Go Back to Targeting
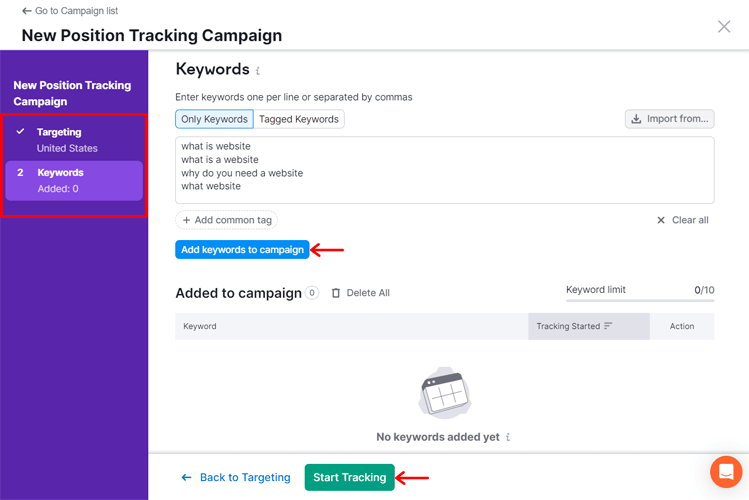Image resolution: width=749 pixels, height=500 pixels. (x=235, y=477)
